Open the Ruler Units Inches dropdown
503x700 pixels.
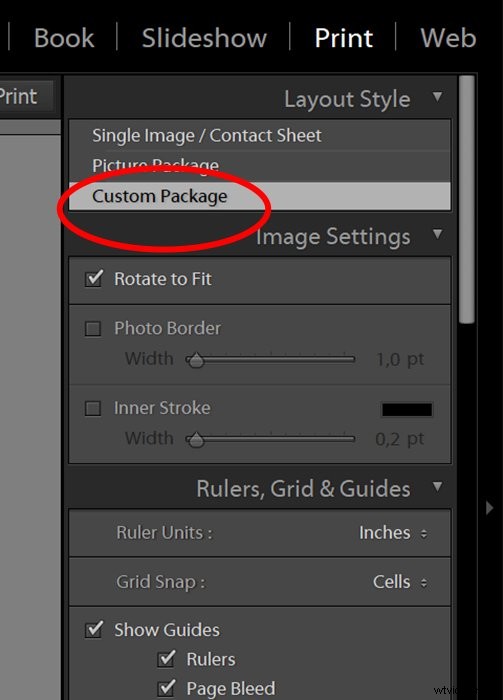pyautogui.click(x=393, y=533)
